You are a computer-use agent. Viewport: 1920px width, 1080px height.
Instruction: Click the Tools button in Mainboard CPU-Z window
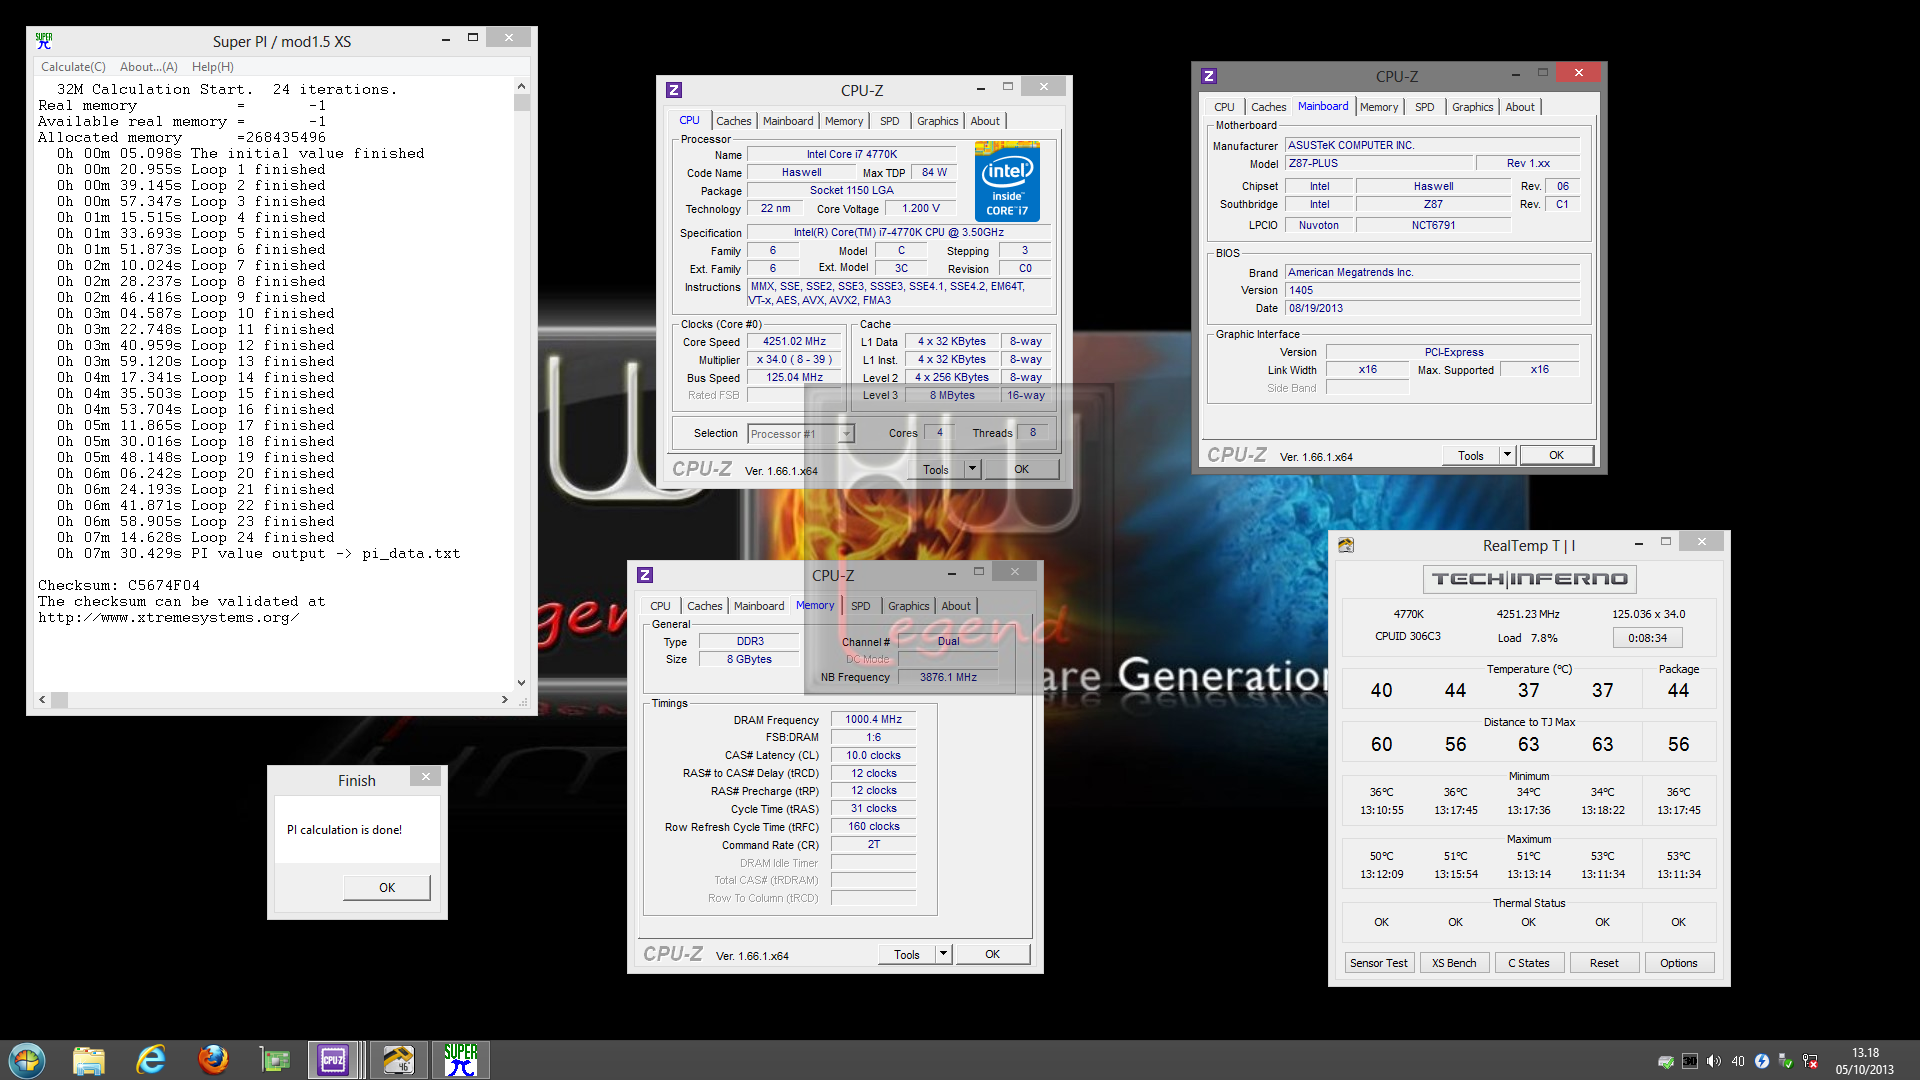tap(1471, 456)
